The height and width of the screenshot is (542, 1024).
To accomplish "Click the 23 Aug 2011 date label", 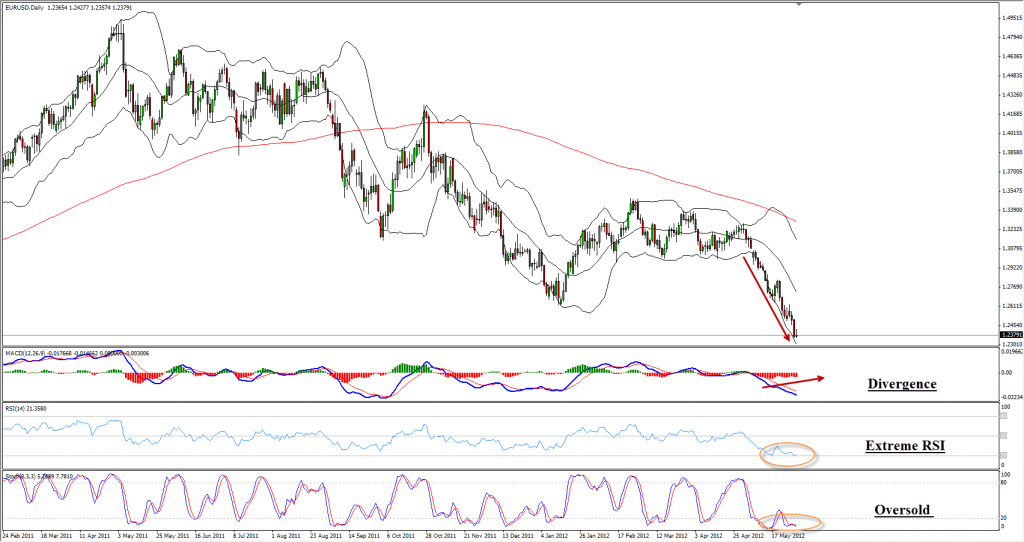I will pos(326,536).
